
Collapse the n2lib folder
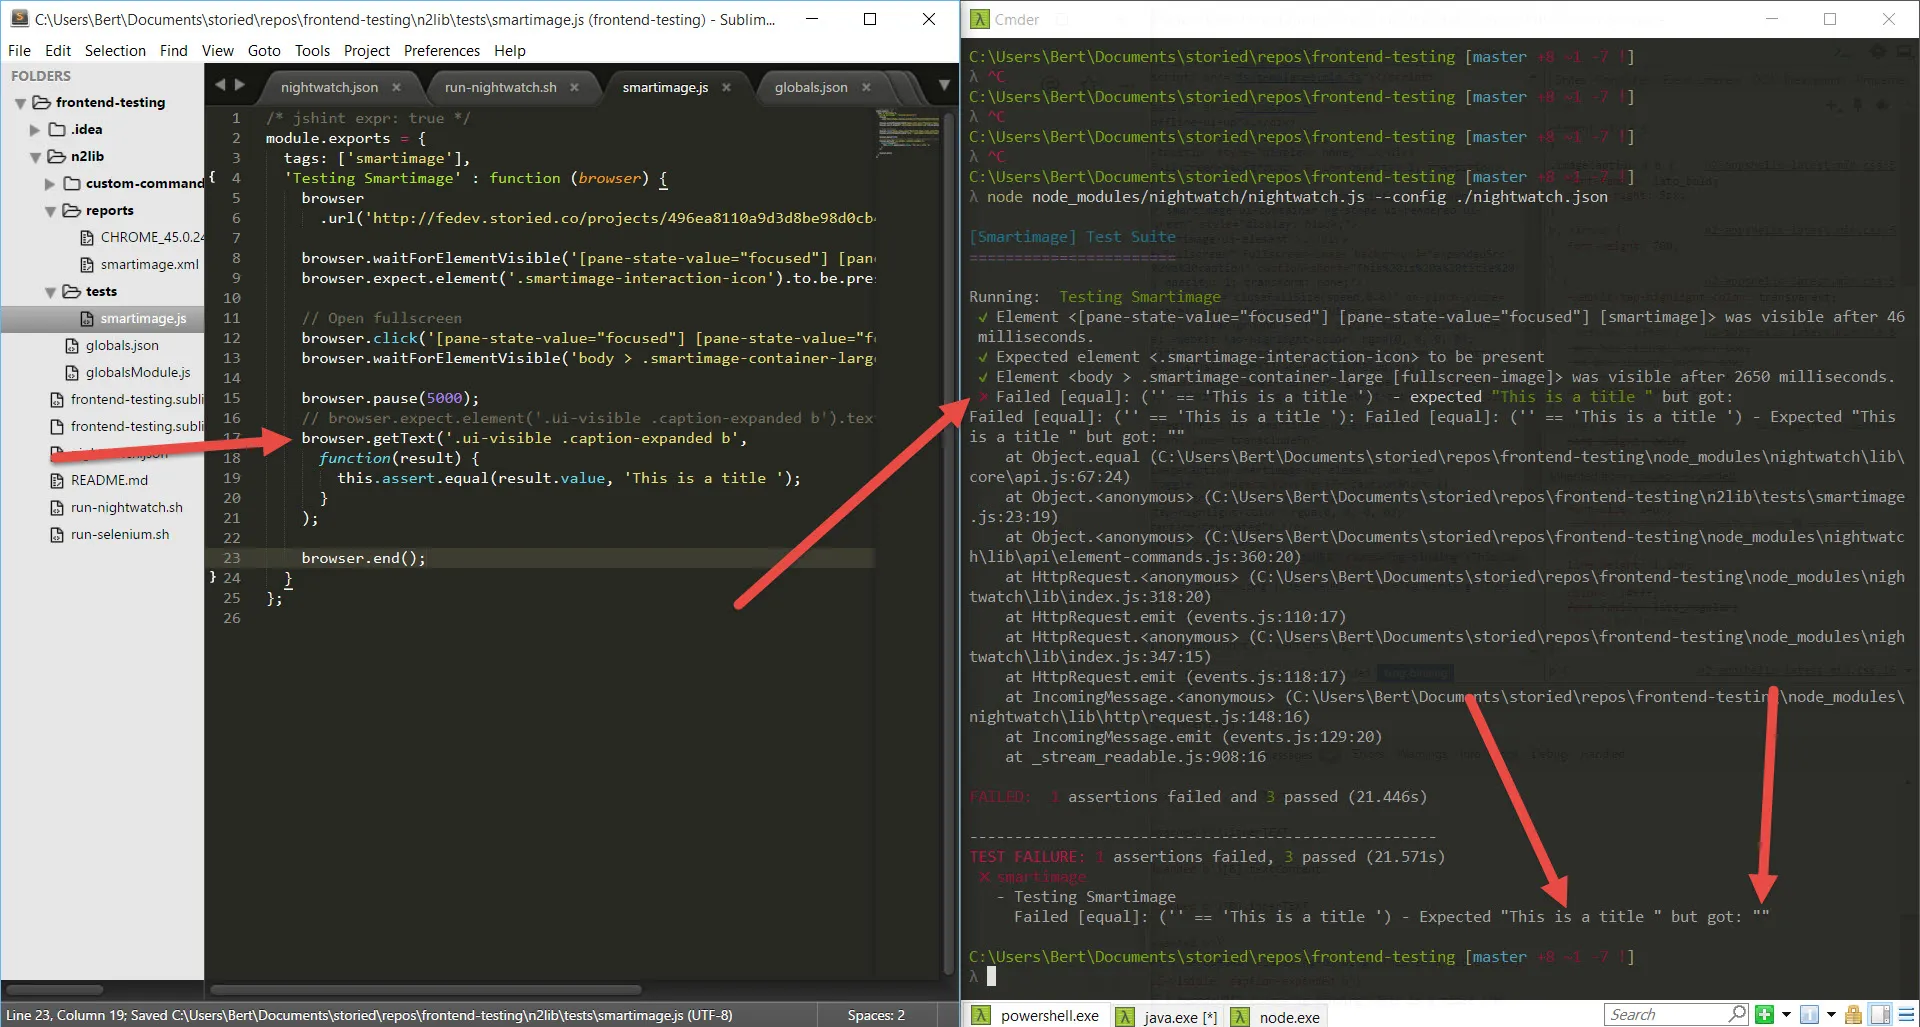(x=35, y=157)
